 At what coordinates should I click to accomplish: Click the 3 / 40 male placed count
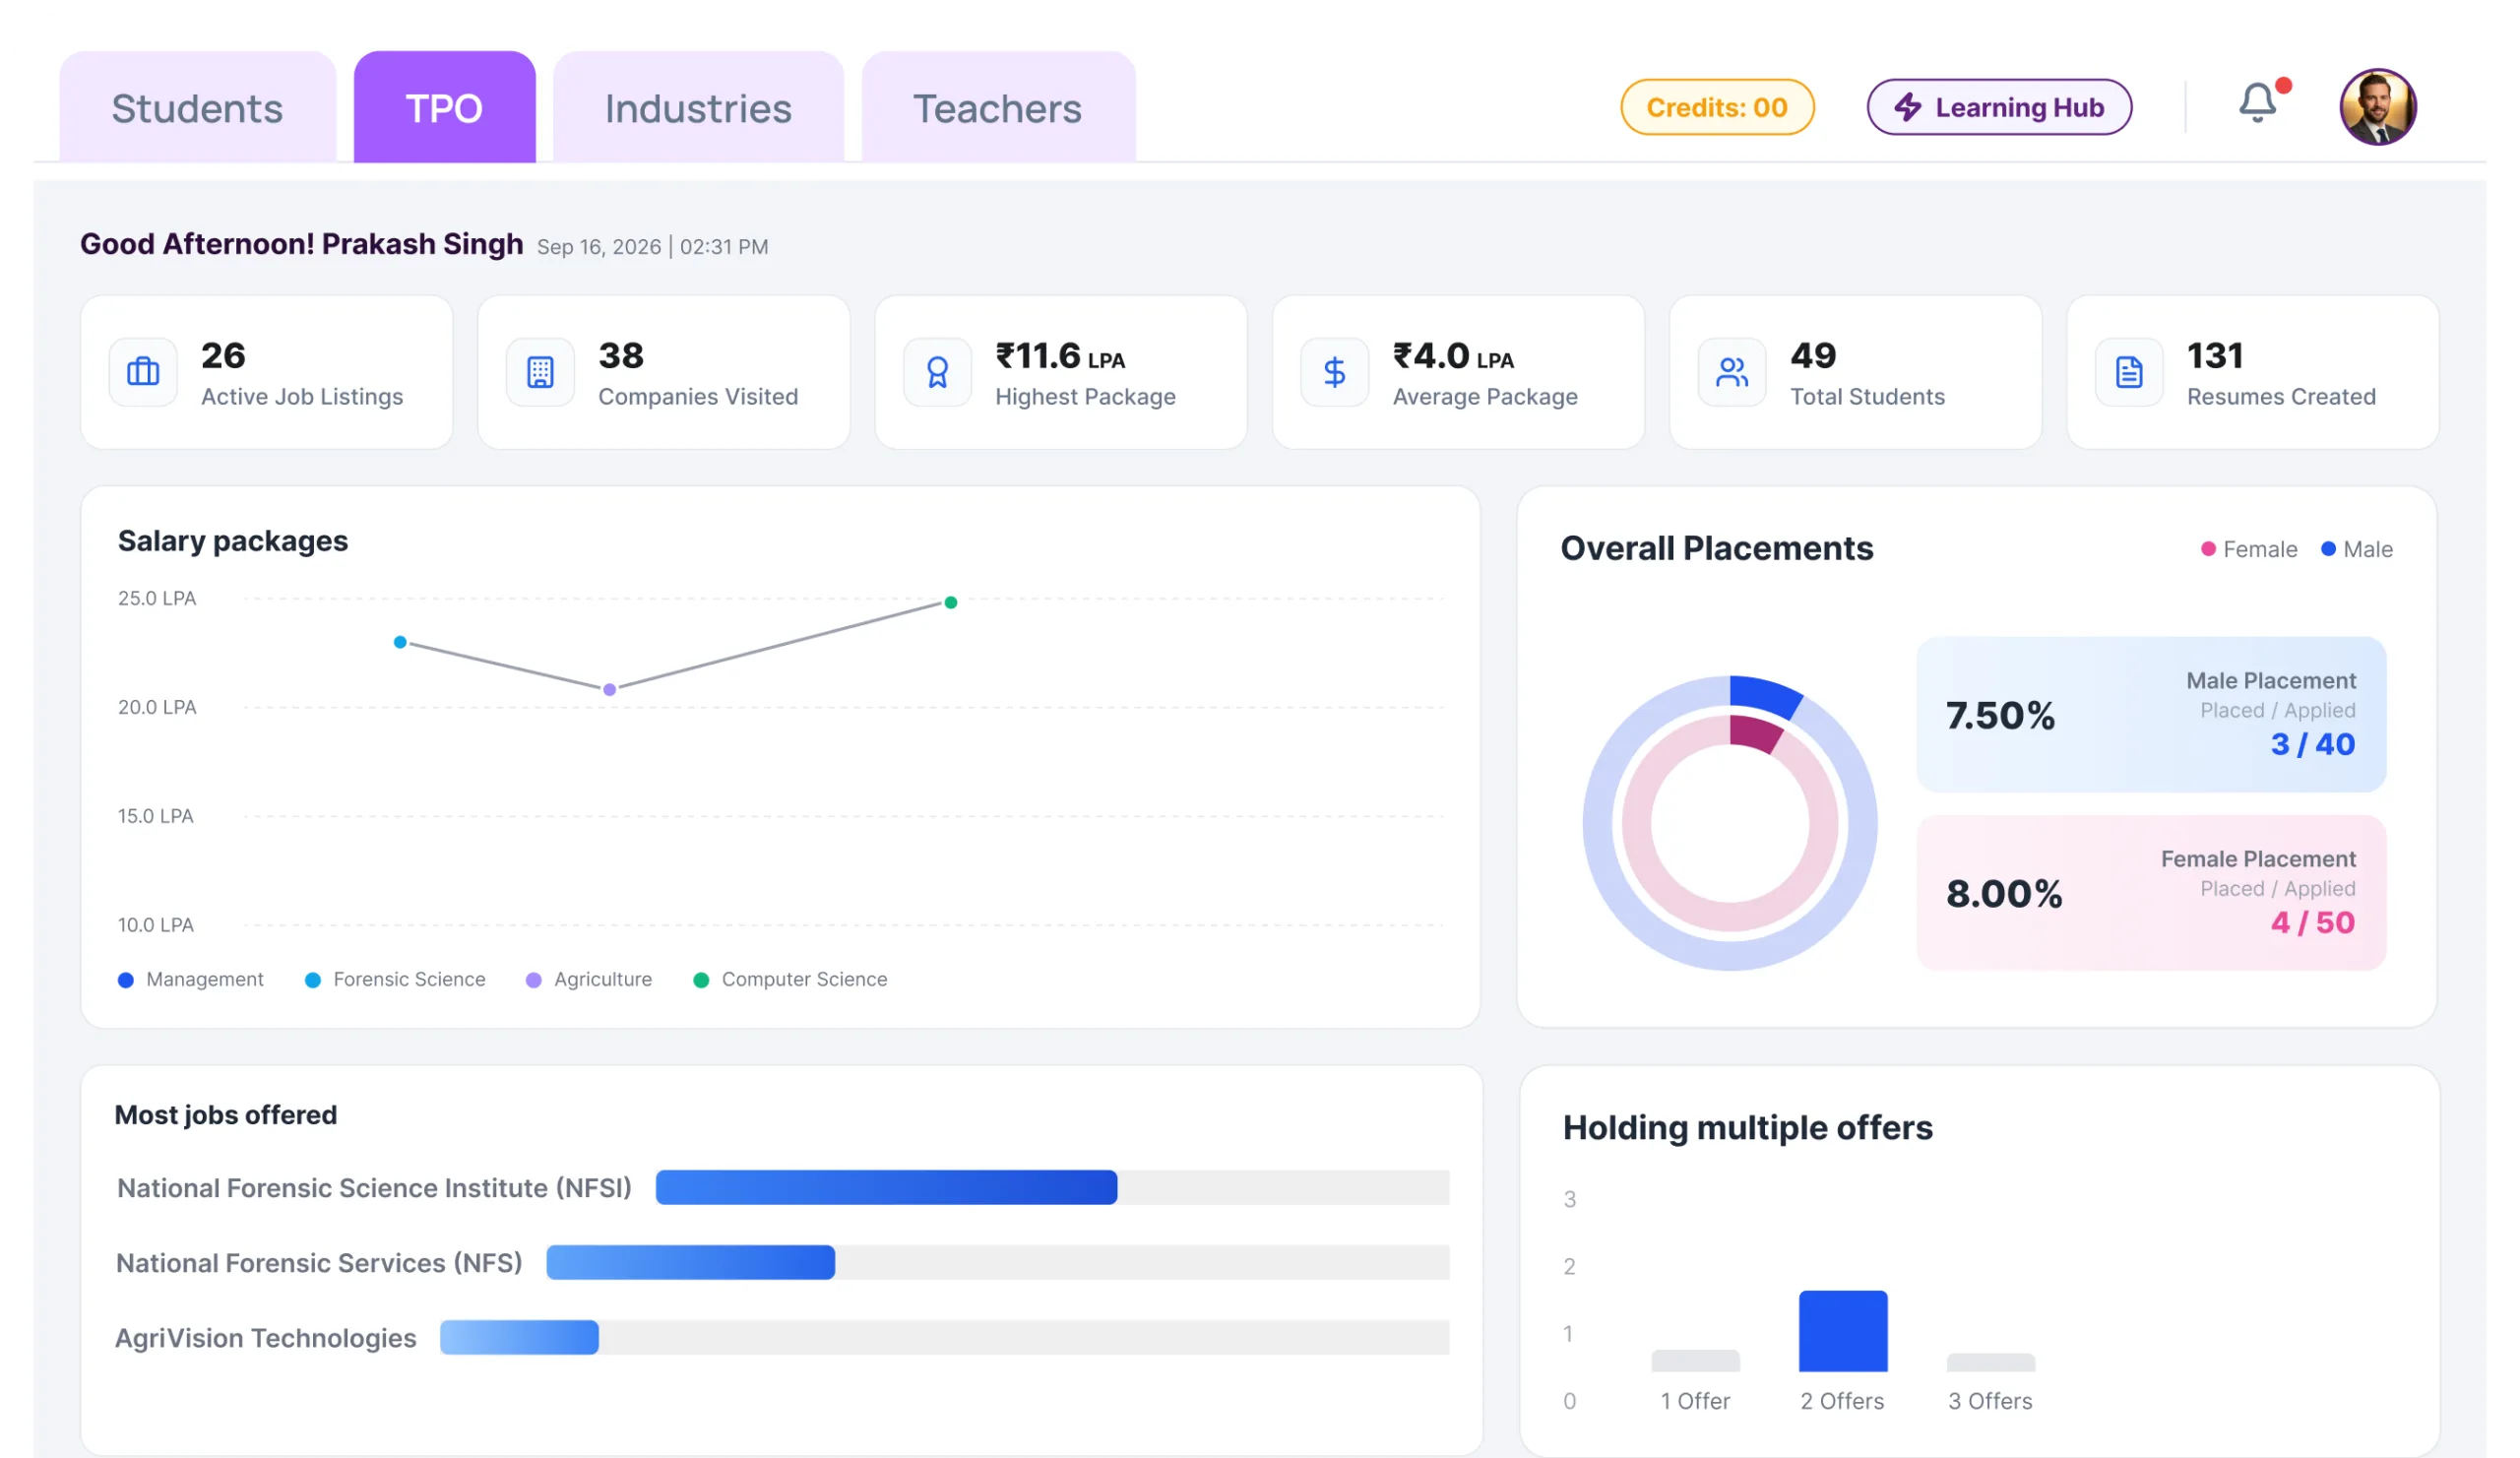(x=2312, y=744)
